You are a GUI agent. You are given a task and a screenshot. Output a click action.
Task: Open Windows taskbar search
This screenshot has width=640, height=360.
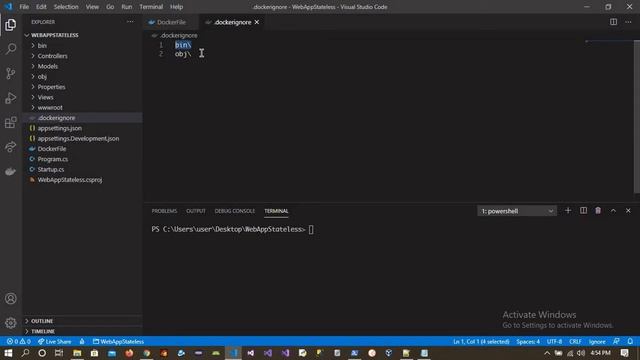pyautogui.click(x=25, y=353)
